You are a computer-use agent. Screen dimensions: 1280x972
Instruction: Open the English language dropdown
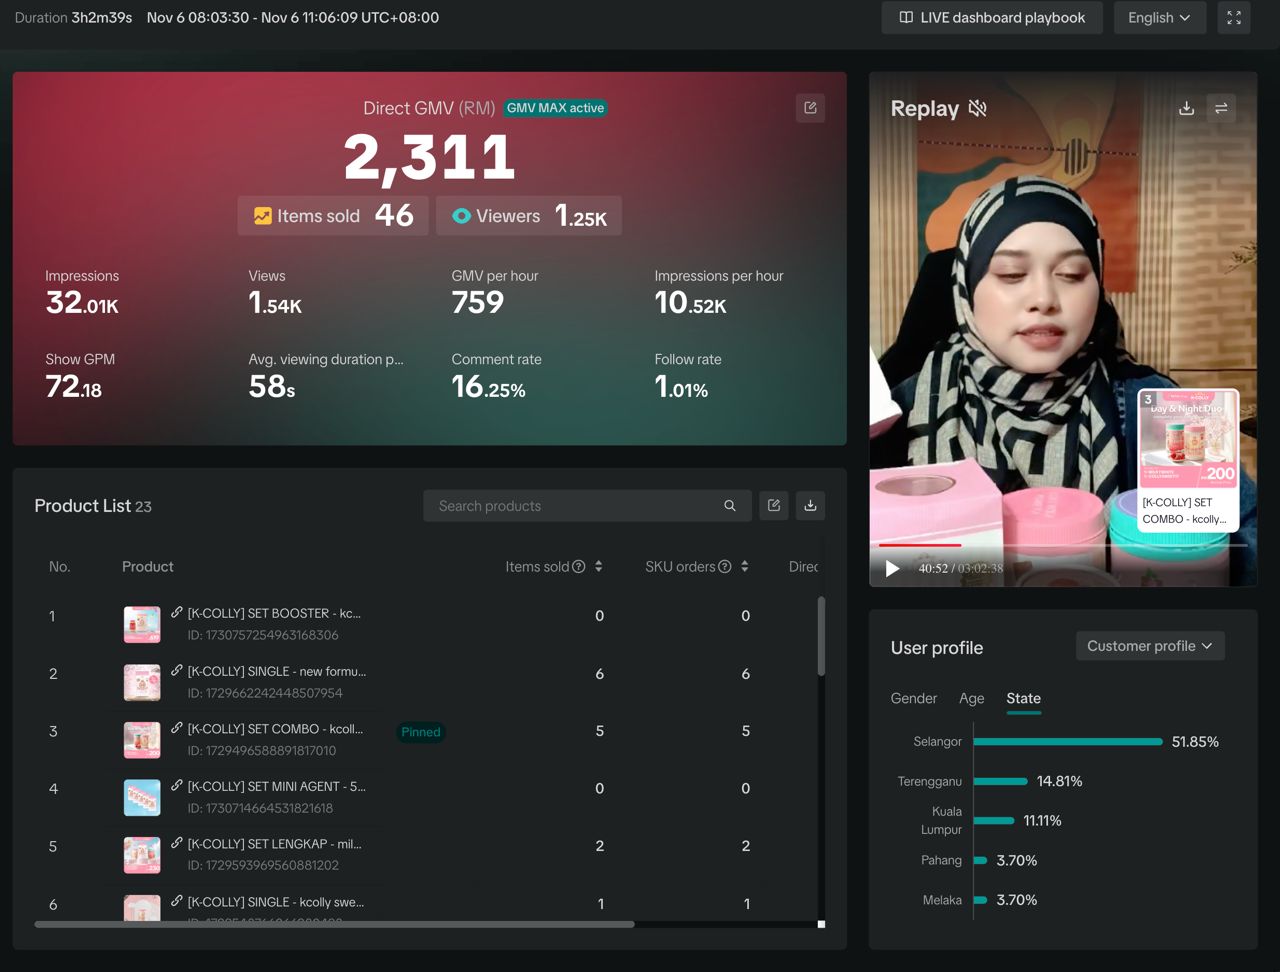[1159, 18]
